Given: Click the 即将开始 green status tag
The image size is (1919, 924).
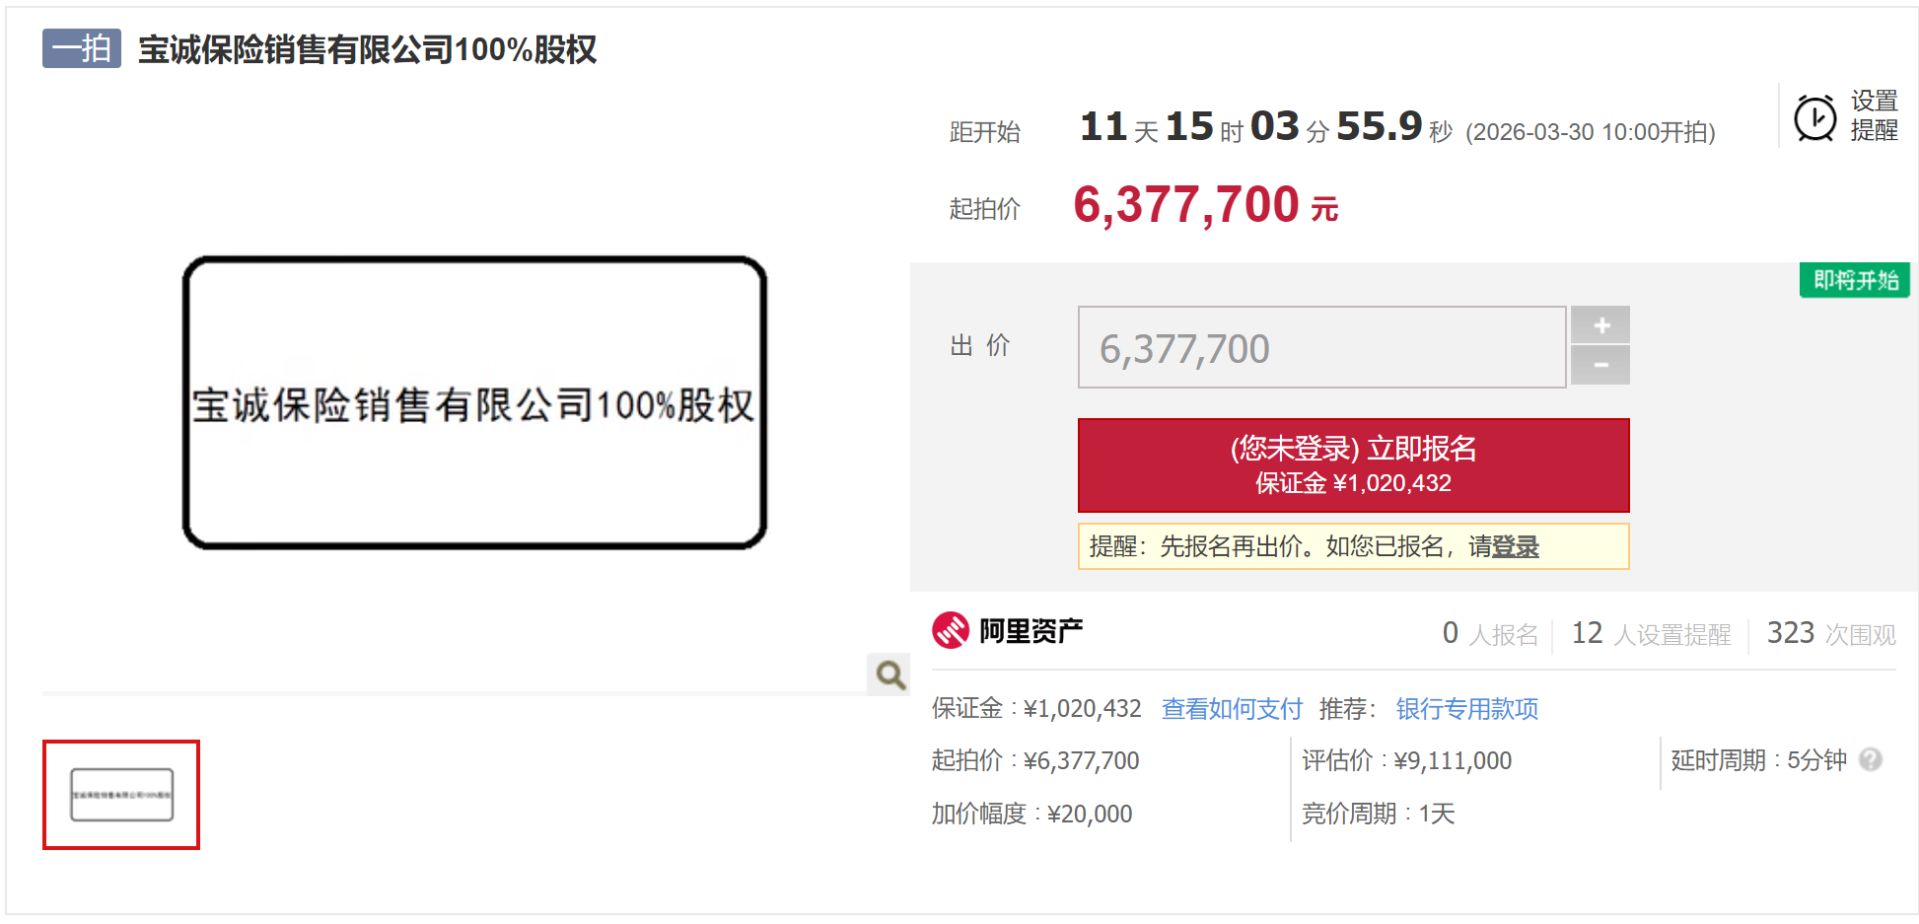Looking at the screenshot, I should coord(1855,280).
